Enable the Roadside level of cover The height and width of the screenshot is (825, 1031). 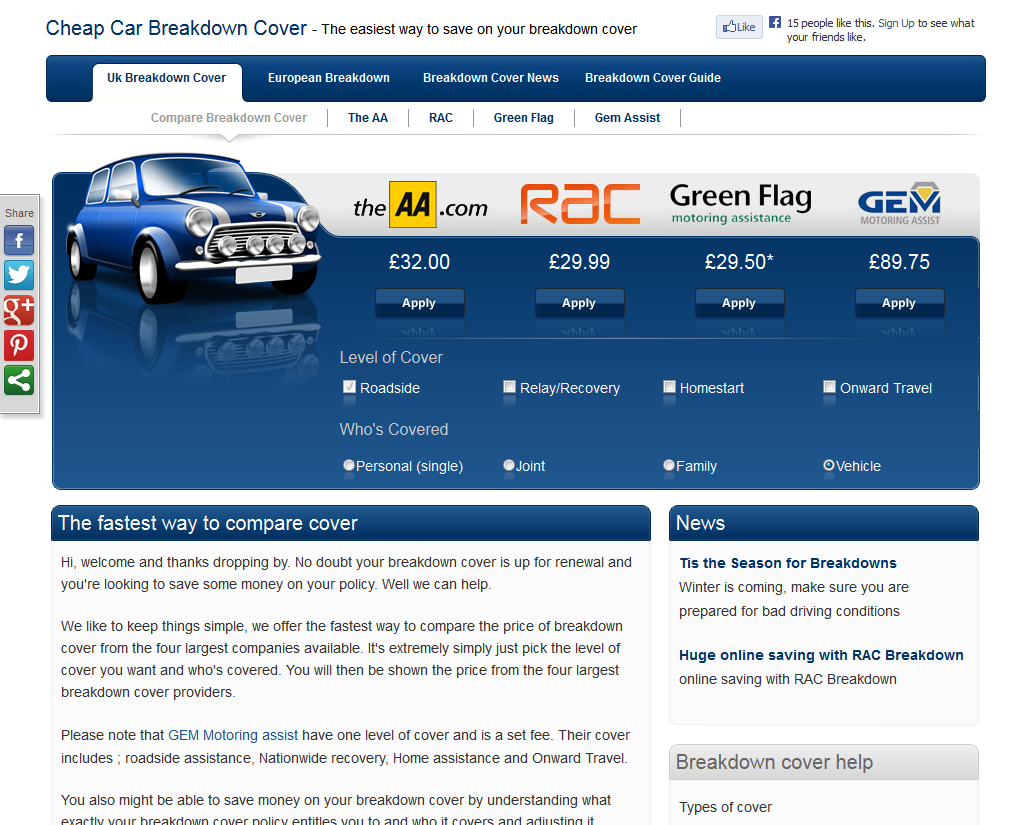click(x=349, y=386)
